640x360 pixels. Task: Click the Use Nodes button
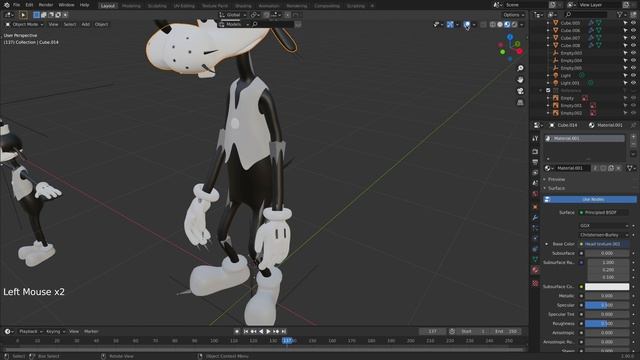point(590,199)
